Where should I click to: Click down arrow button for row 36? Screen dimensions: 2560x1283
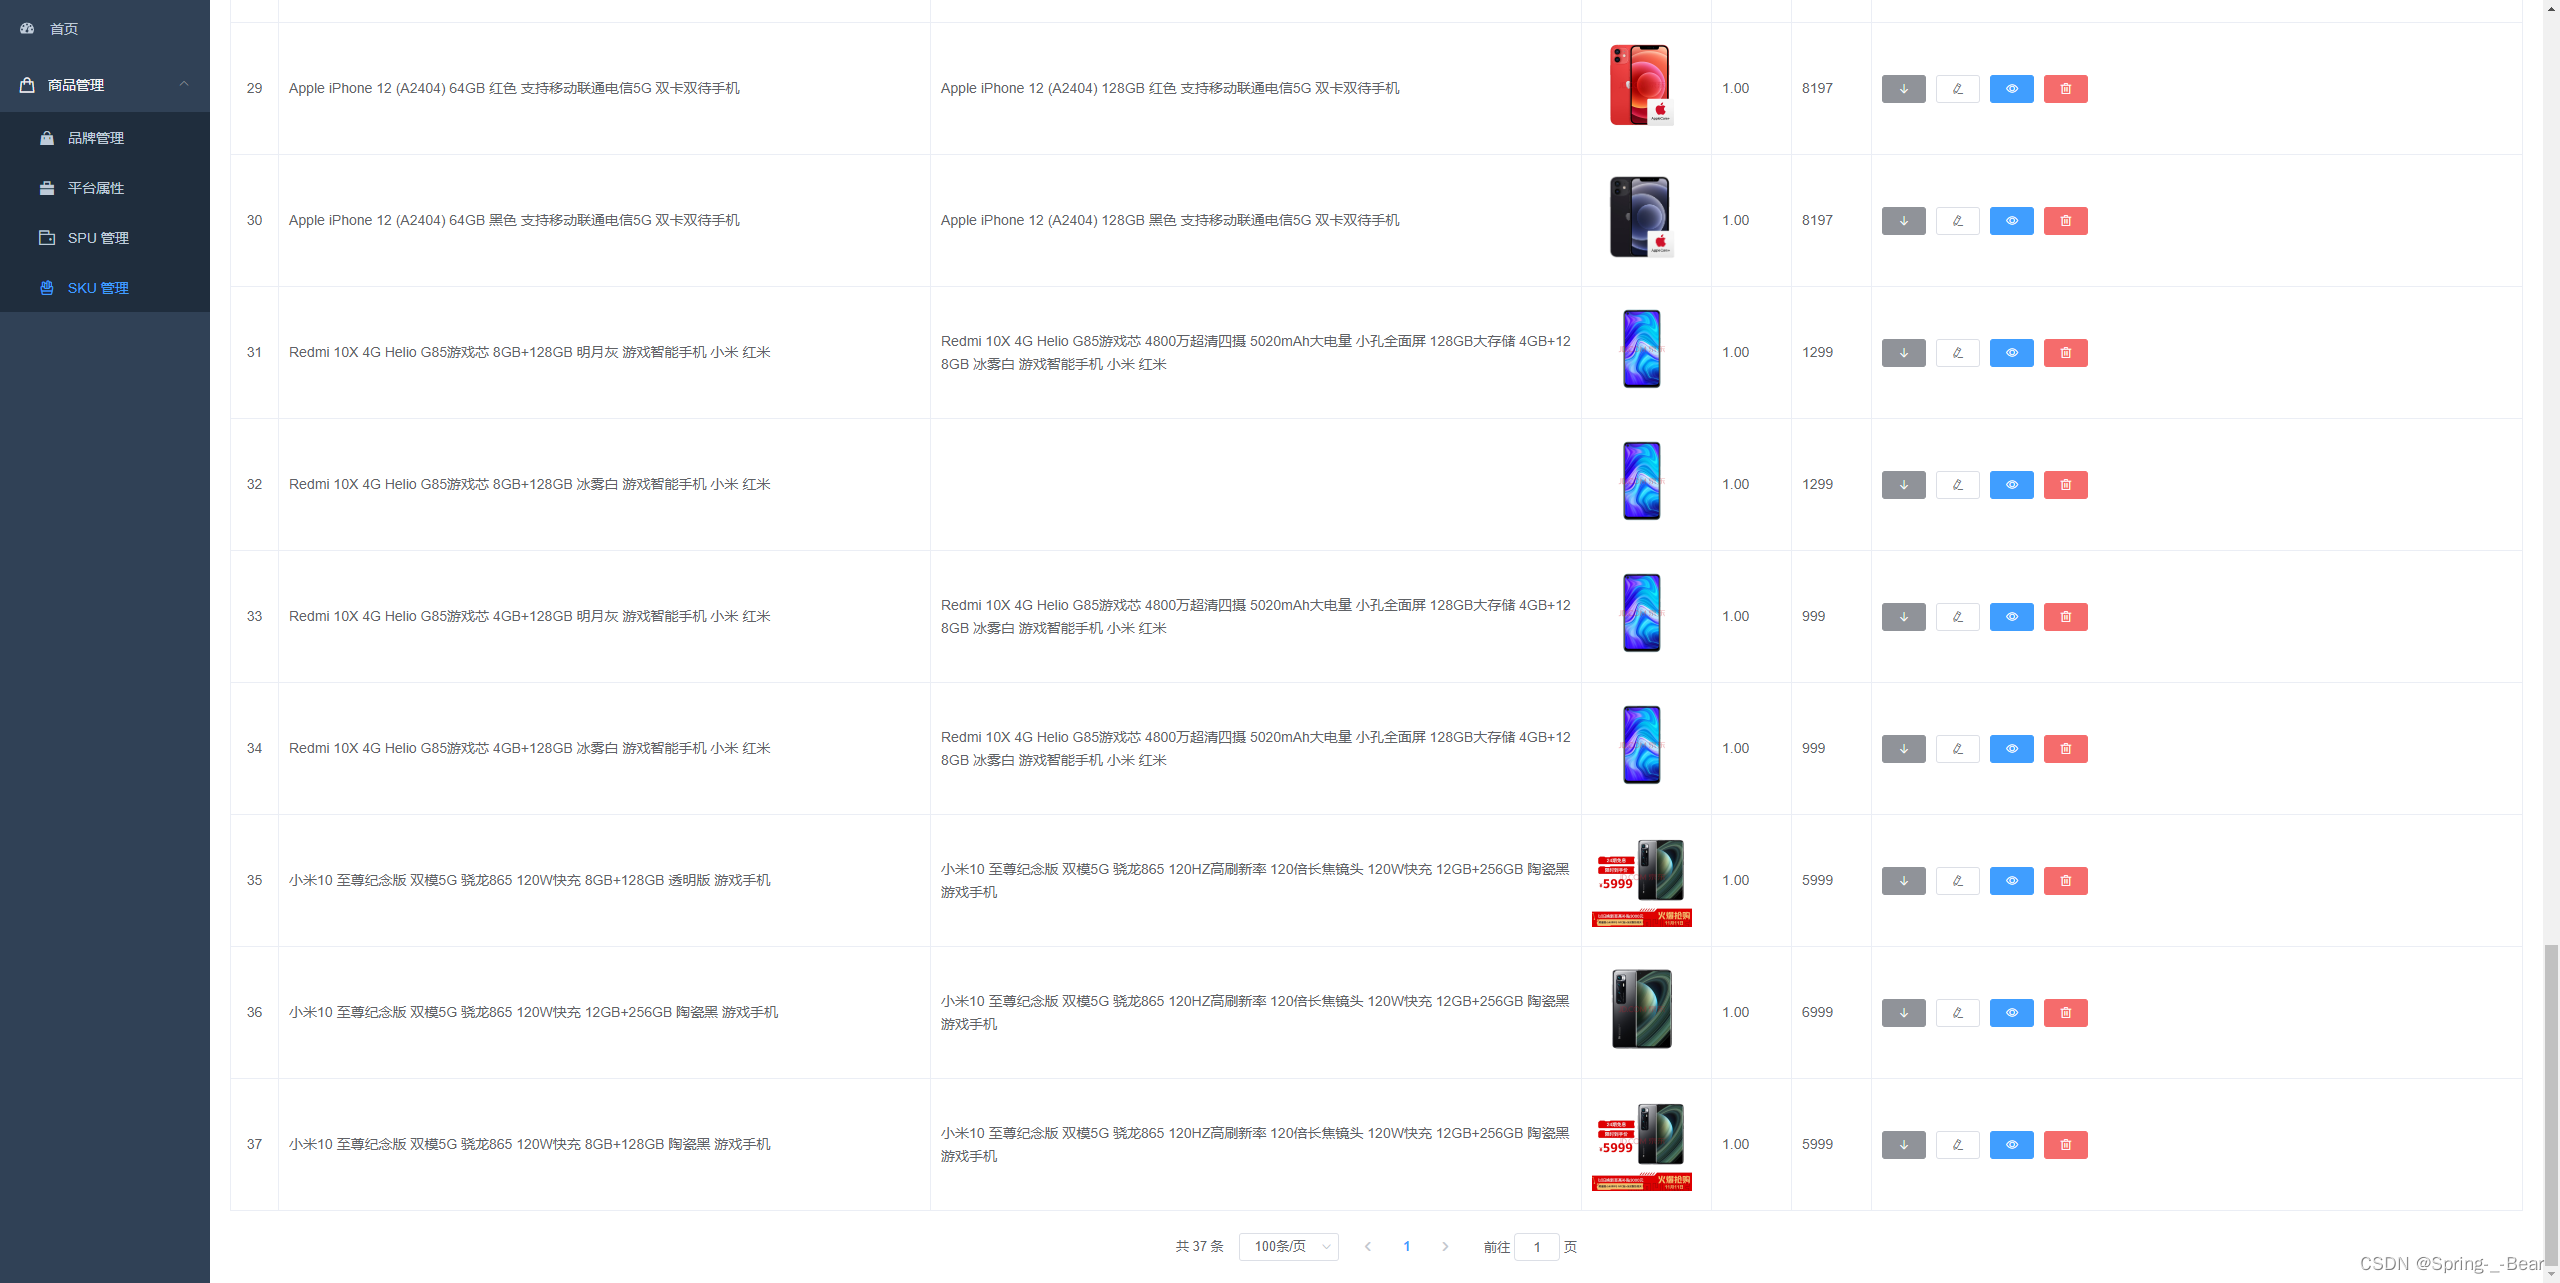coord(1903,1013)
